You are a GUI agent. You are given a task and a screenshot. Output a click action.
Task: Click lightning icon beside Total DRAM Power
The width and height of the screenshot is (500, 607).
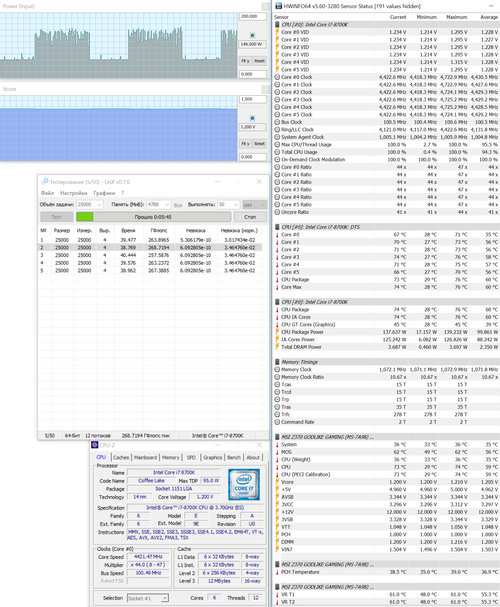(x=277, y=347)
